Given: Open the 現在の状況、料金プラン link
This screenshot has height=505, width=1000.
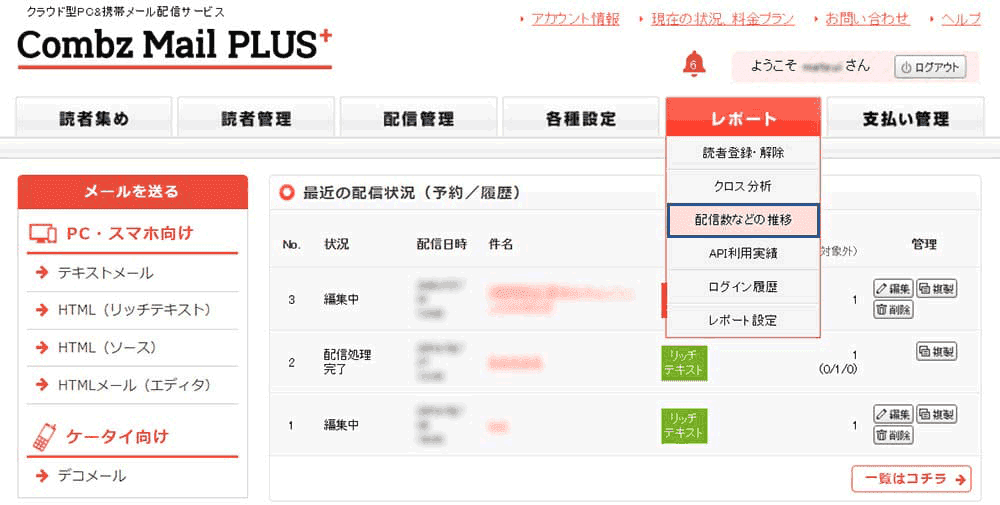Looking at the screenshot, I should point(723,19).
